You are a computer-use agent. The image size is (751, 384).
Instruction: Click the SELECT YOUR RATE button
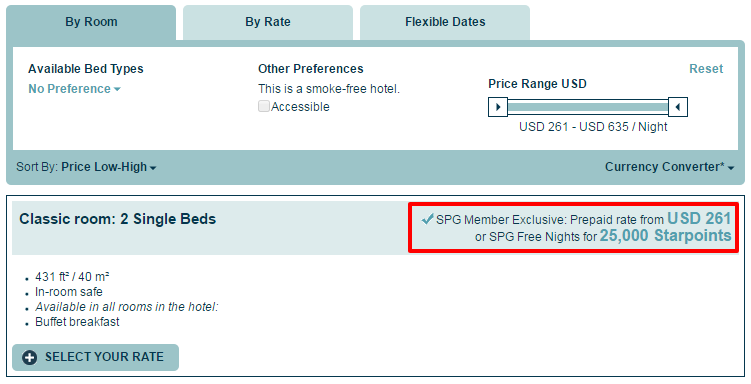tap(95, 357)
